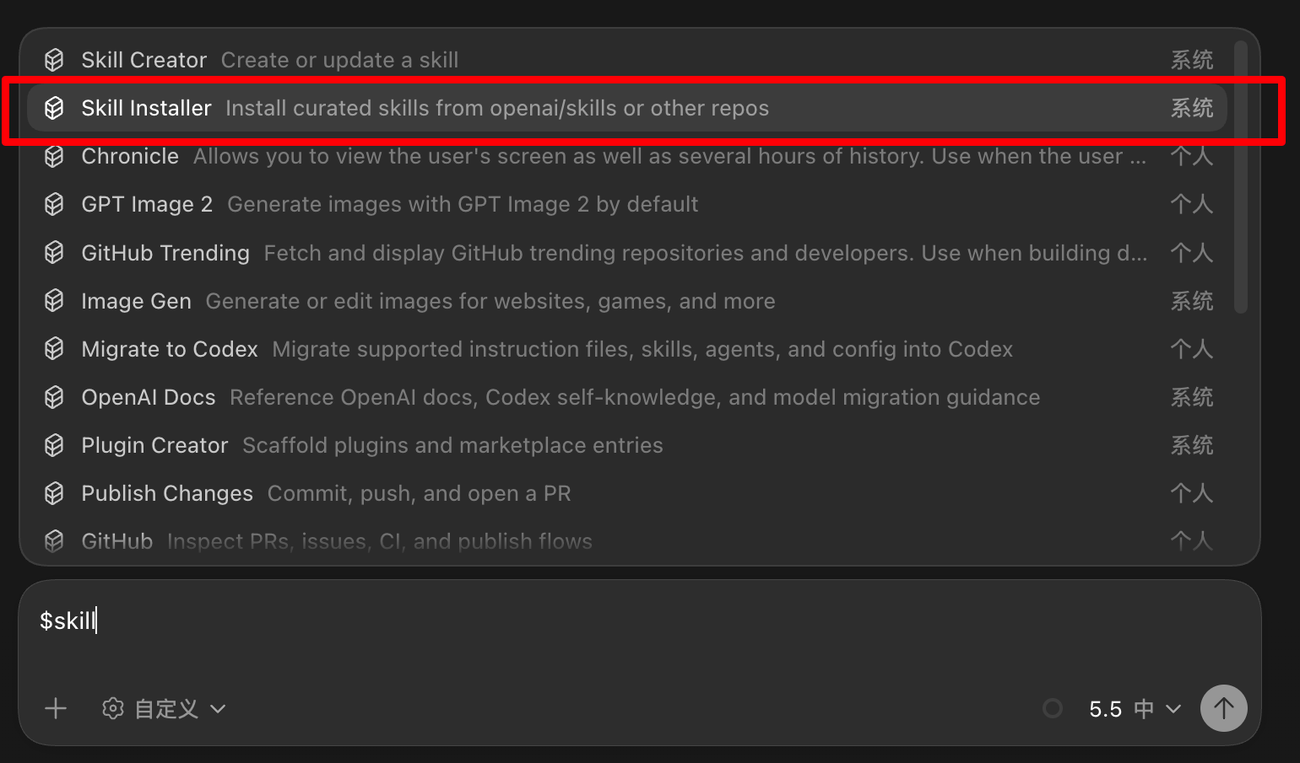
Task: Click 'Generate images with GPT Image 2' description
Action: (x=463, y=204)
